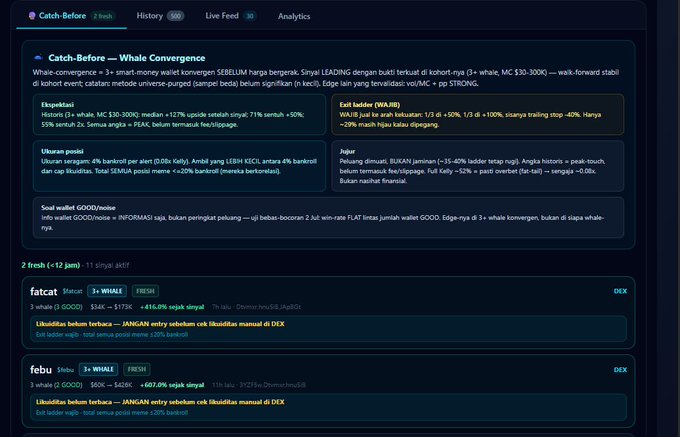The image size is (680, 437).
Task: Click the liquidity warning on fatcat card
Action: (x=160, y=324)
